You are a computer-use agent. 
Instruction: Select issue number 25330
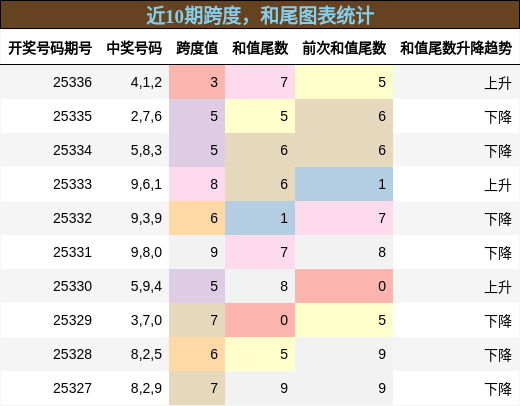pyautogui.click(x=72, y=286)
